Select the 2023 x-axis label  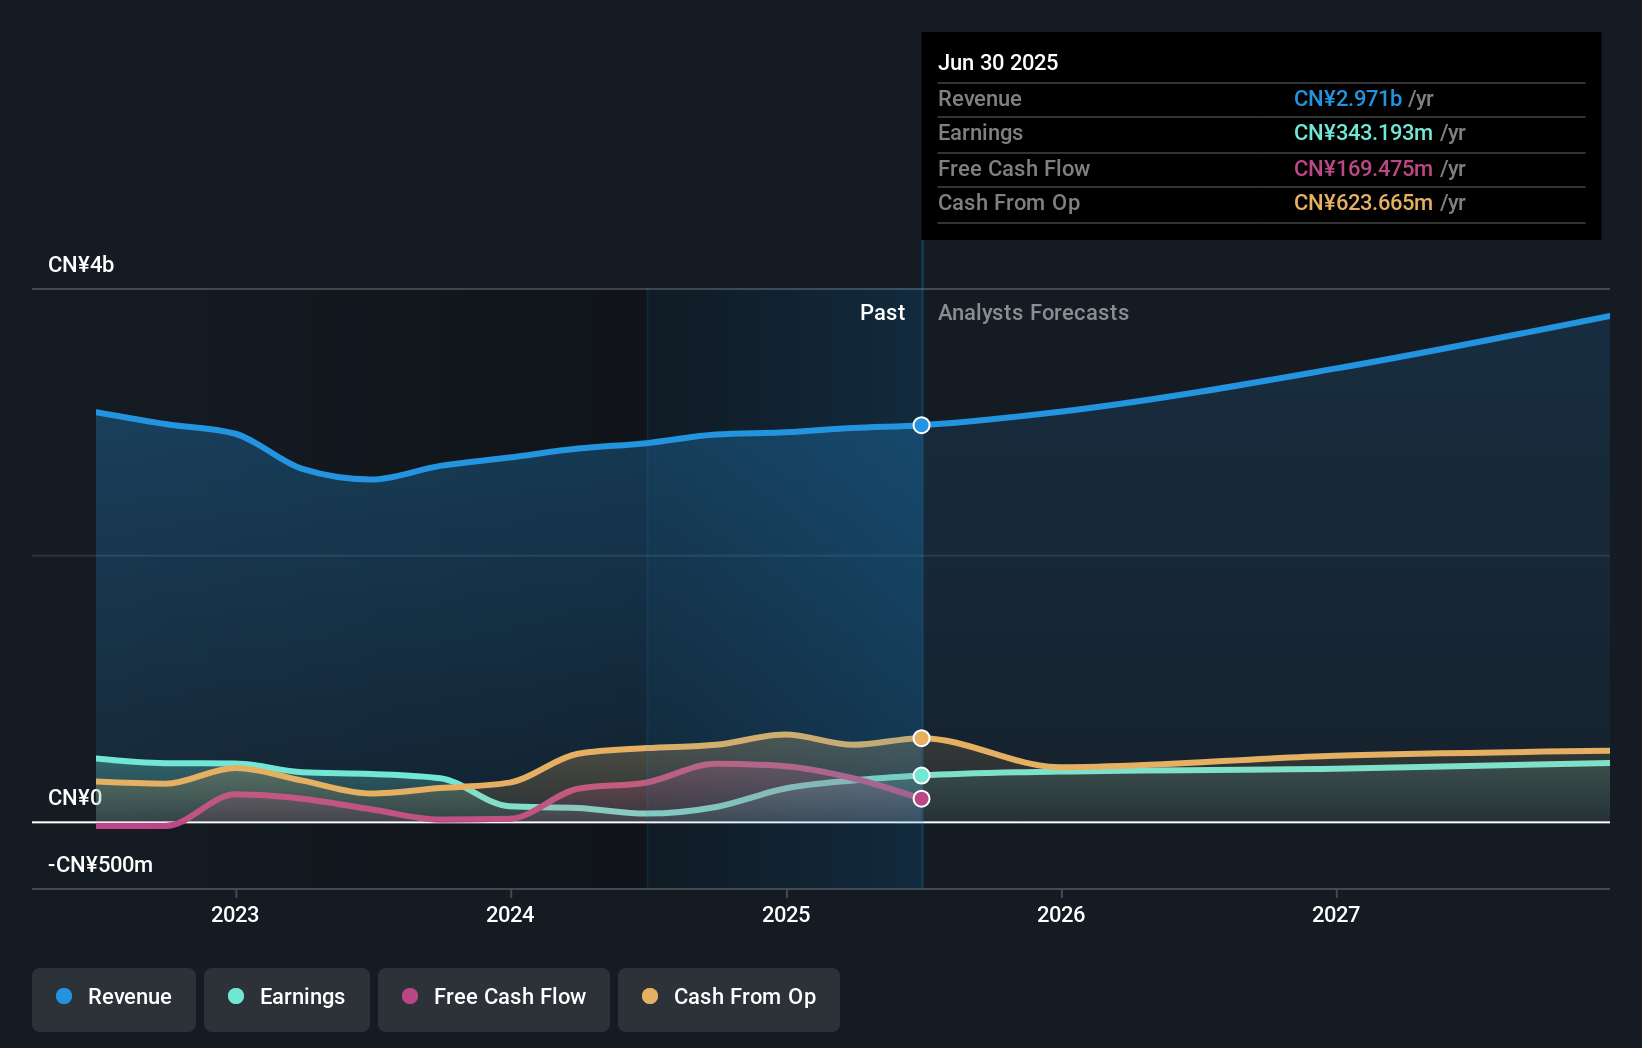[235, 914]
